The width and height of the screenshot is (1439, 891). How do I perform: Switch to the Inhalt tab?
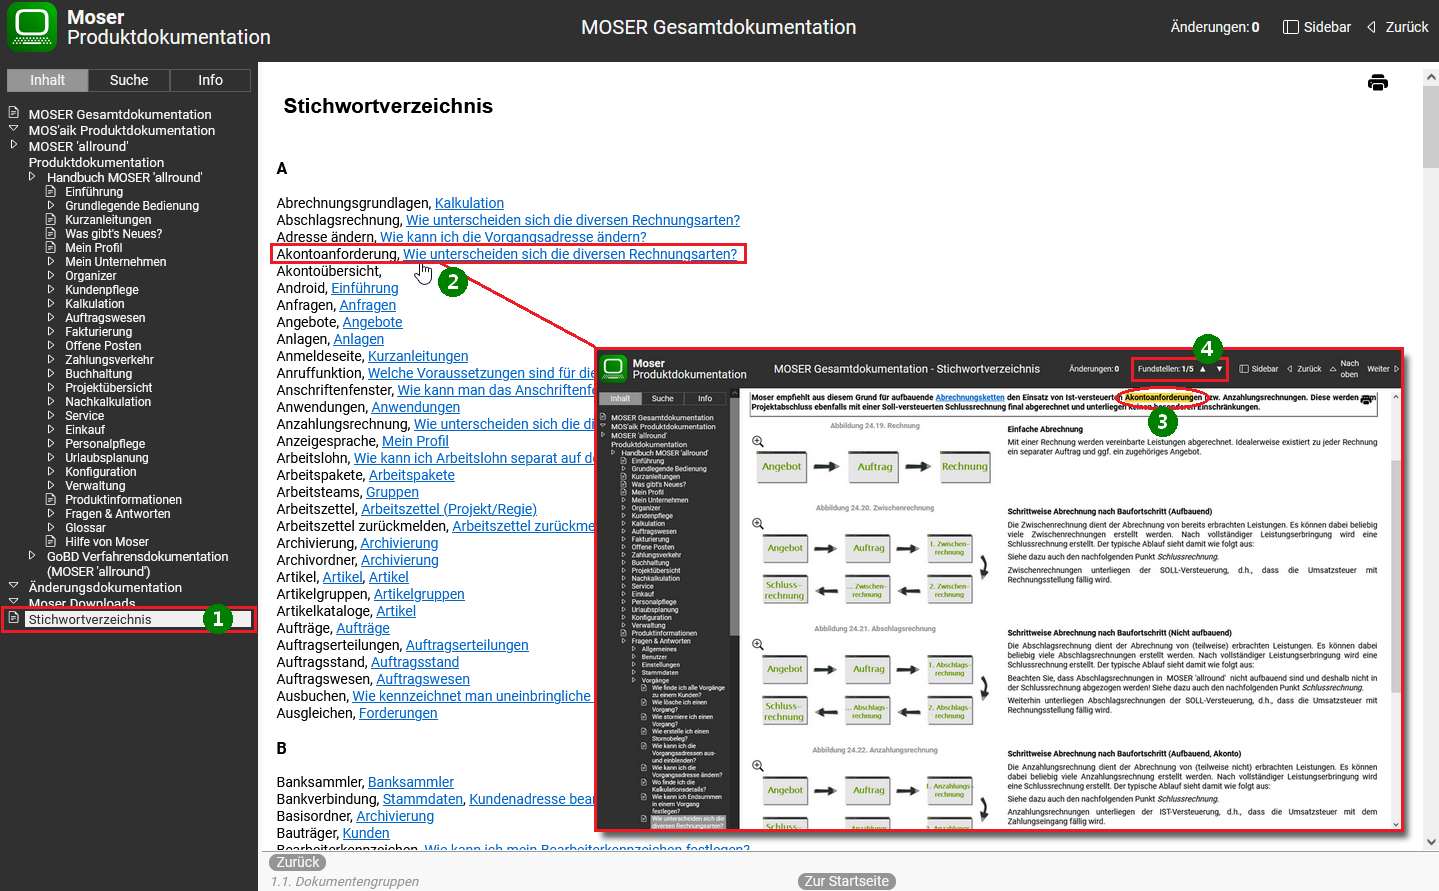tap(47, 80)
